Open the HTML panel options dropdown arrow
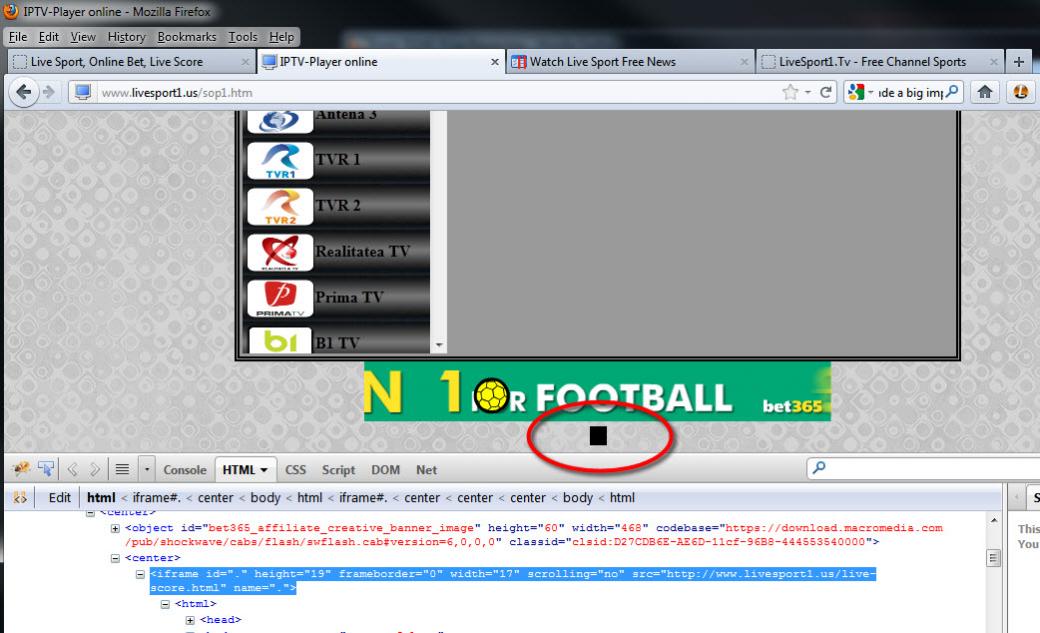 pyautogui.click(x=263, y=470)
